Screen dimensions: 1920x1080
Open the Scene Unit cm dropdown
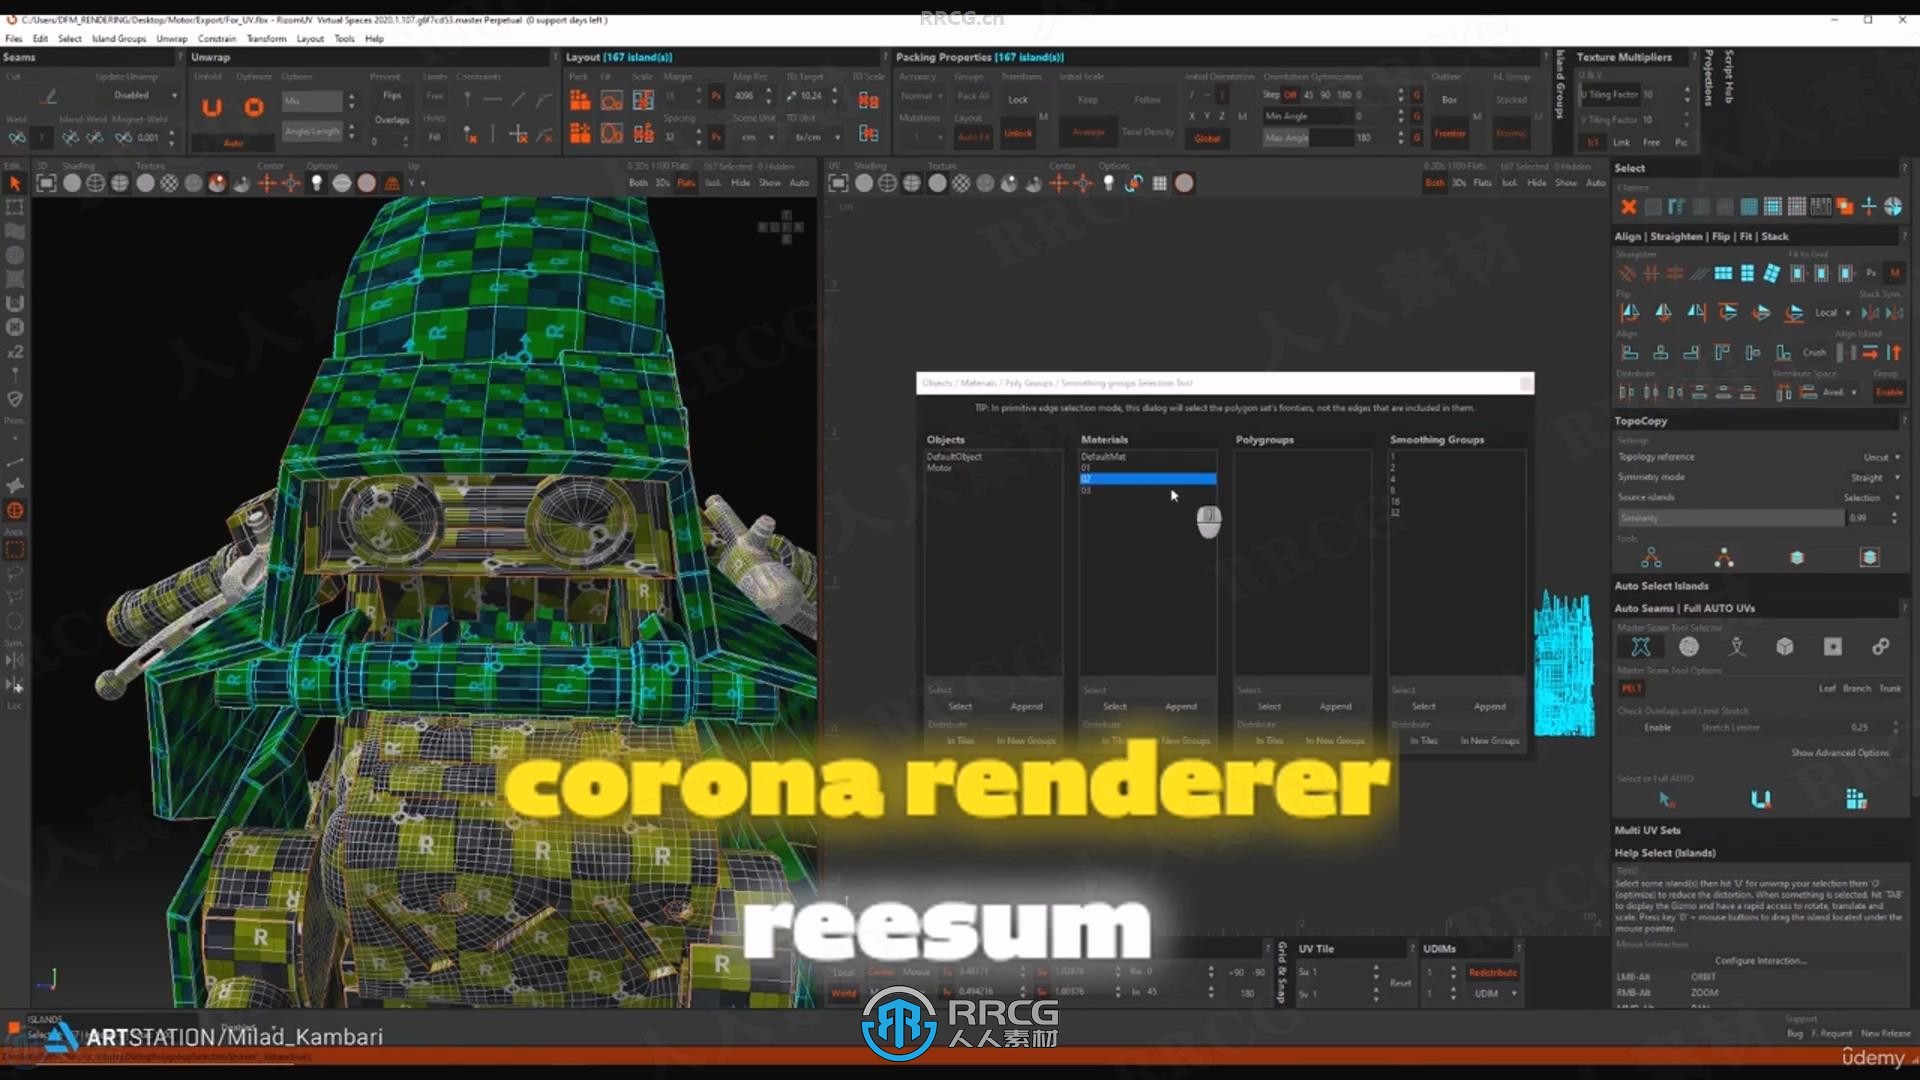point(757,137)
